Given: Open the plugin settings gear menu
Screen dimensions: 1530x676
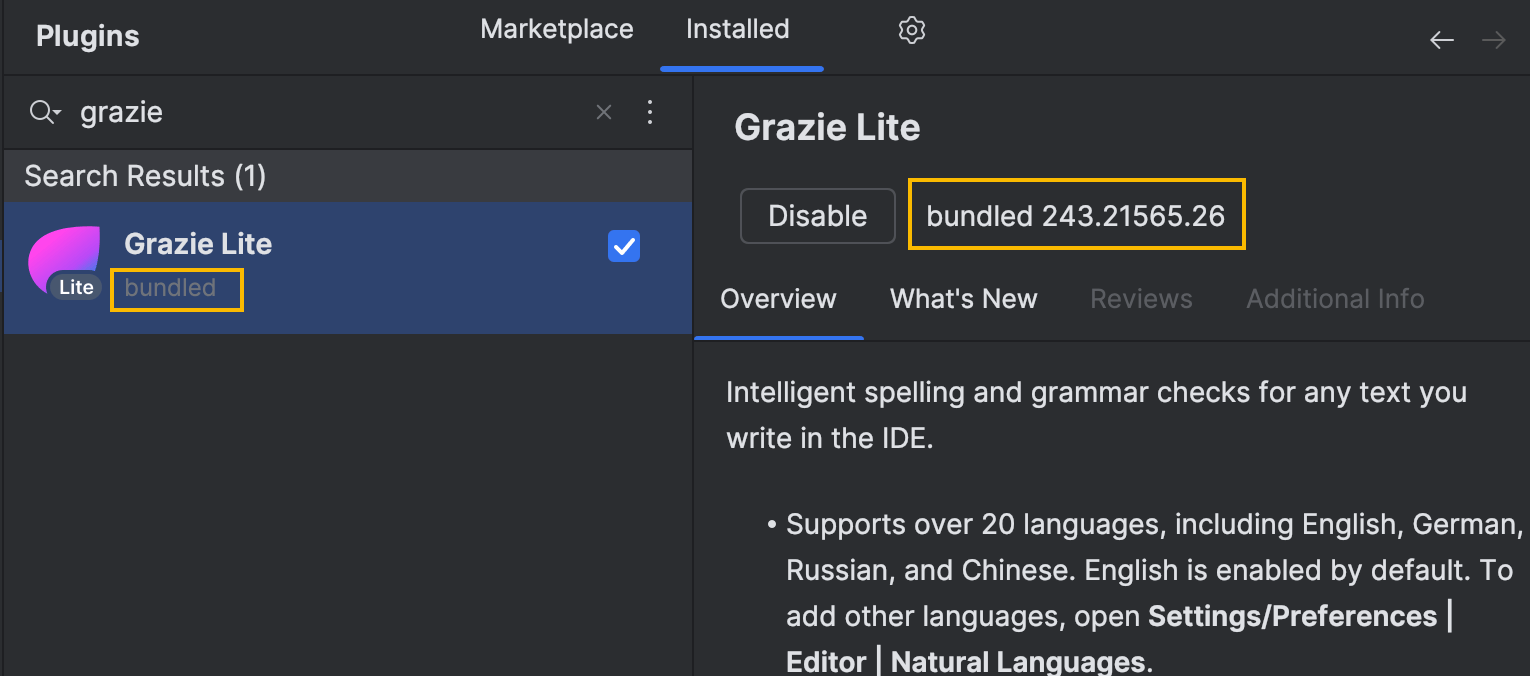Looking at the screenshot, I should click(x=911, y=31).
